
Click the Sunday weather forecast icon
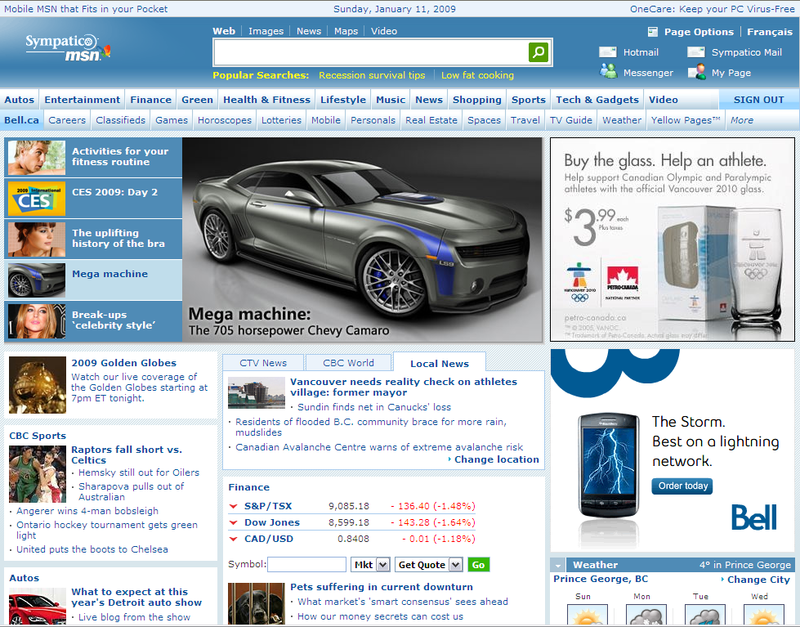coord(587,615)
